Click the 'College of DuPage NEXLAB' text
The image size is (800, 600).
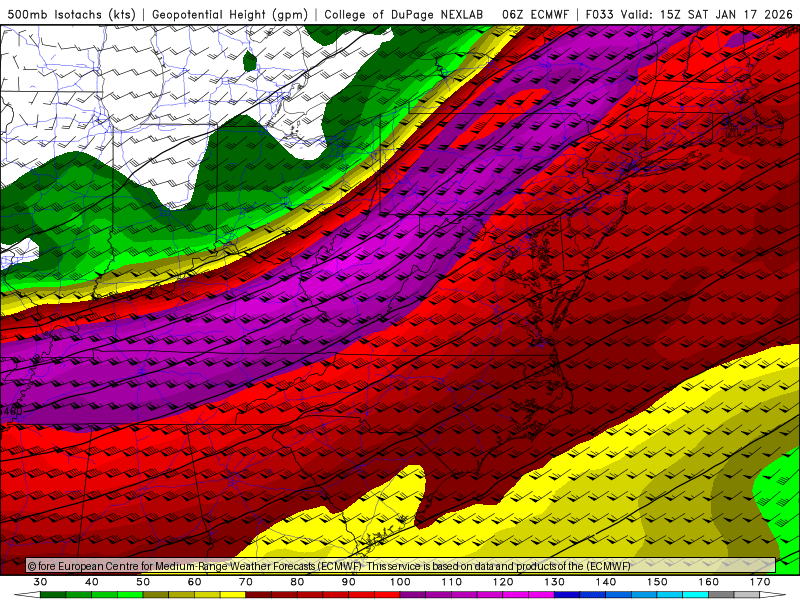(x=404, y=14)
